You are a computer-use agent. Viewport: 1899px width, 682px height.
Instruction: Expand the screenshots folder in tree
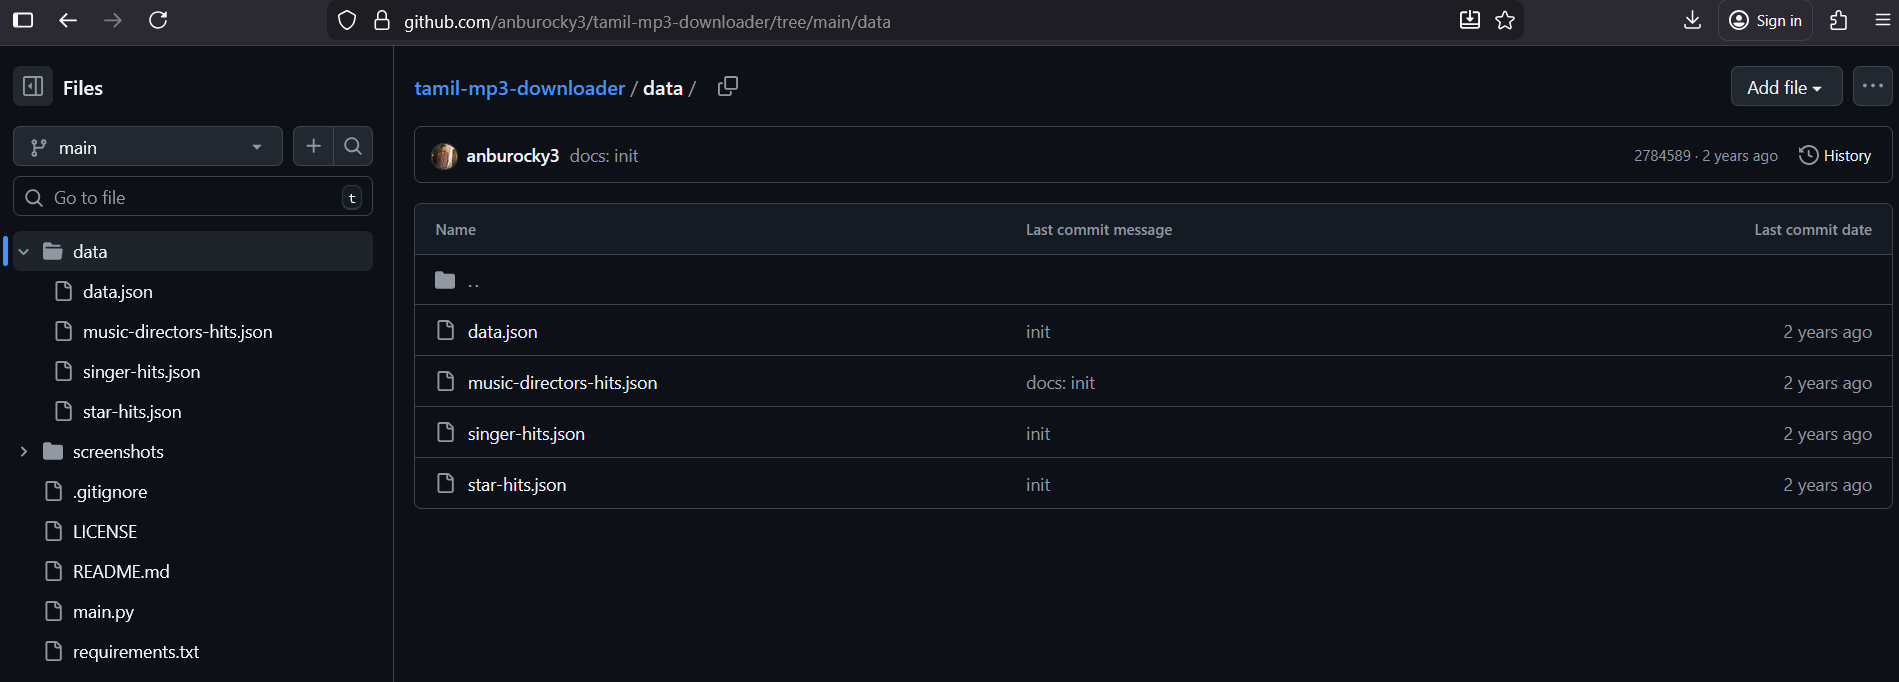point(24,452)
